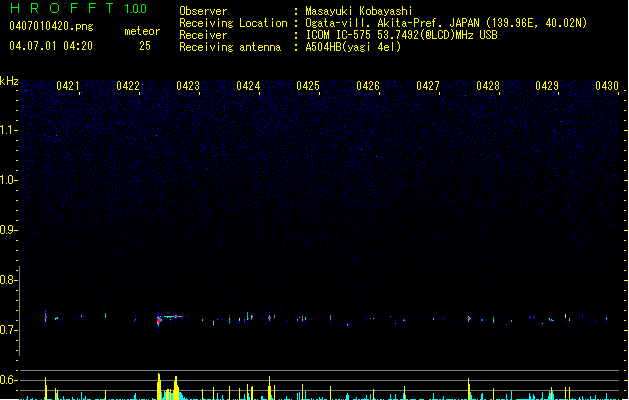Image resolution: width=629 pixels, height=400 pixels.
Task: Click the Receiving antenna label
Action: 230,47
